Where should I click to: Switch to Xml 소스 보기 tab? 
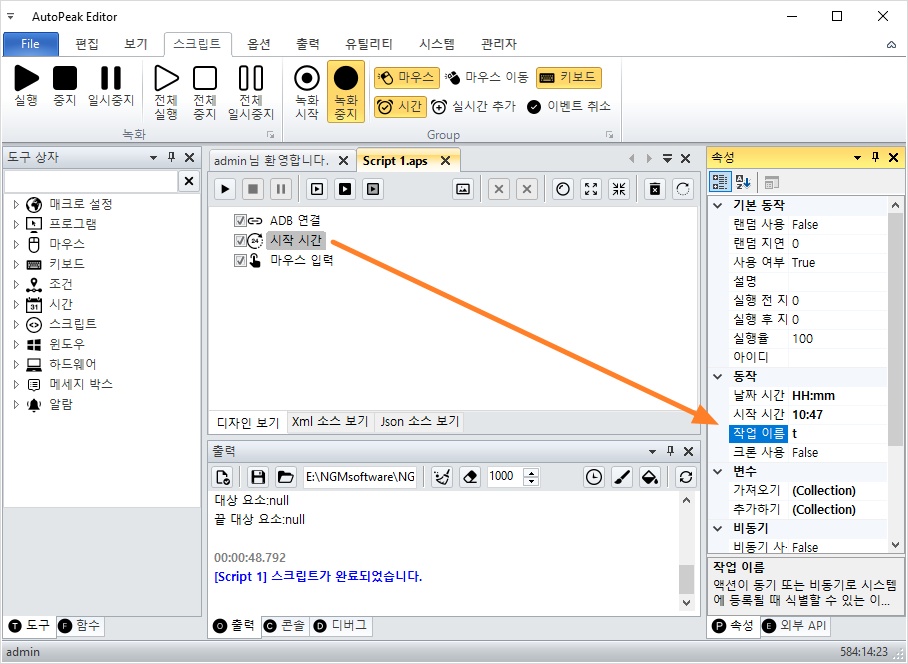[330, 421]
